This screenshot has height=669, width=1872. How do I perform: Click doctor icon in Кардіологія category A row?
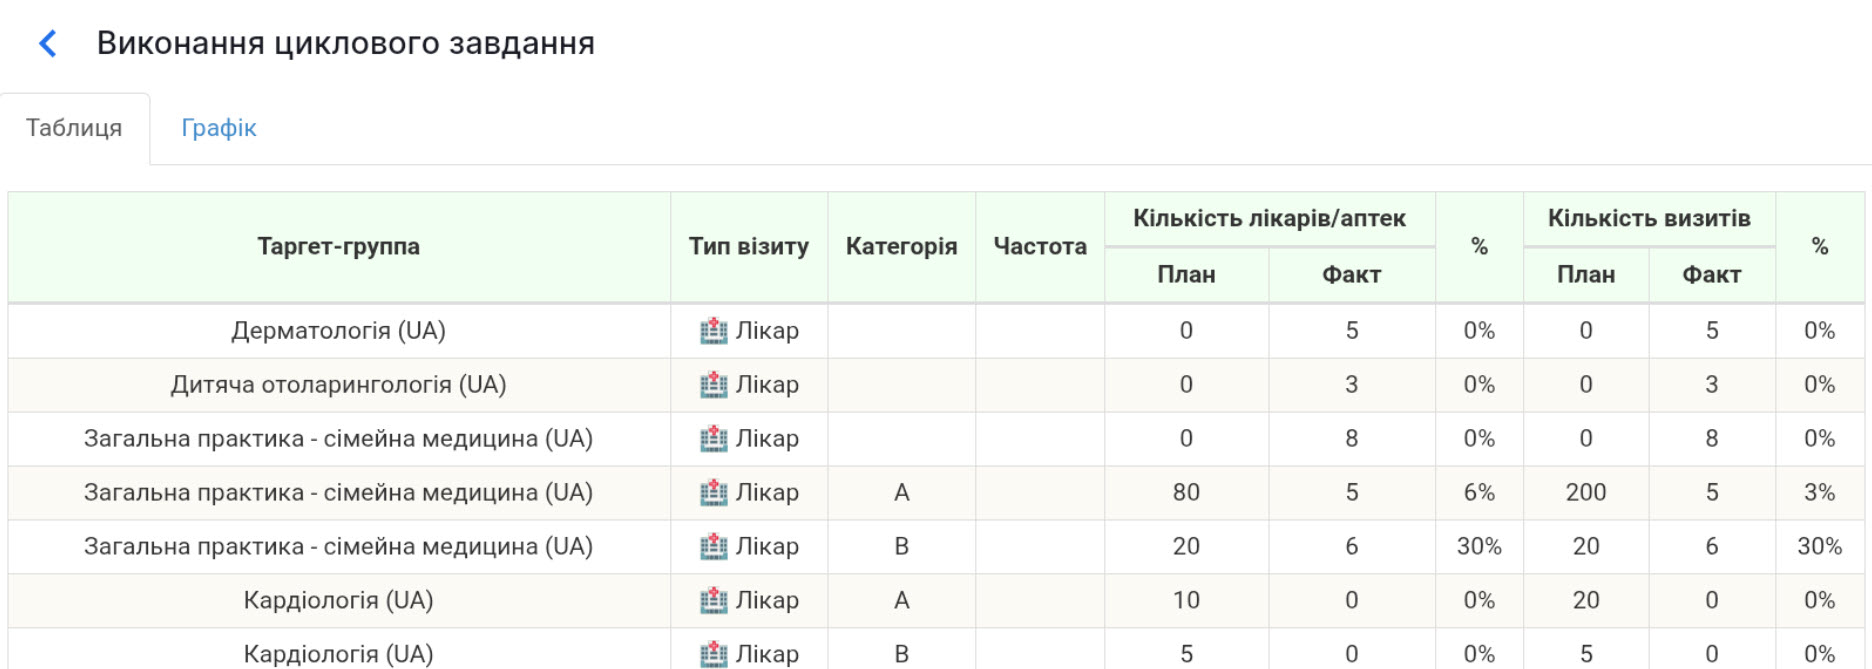click(x=713, y=601)
